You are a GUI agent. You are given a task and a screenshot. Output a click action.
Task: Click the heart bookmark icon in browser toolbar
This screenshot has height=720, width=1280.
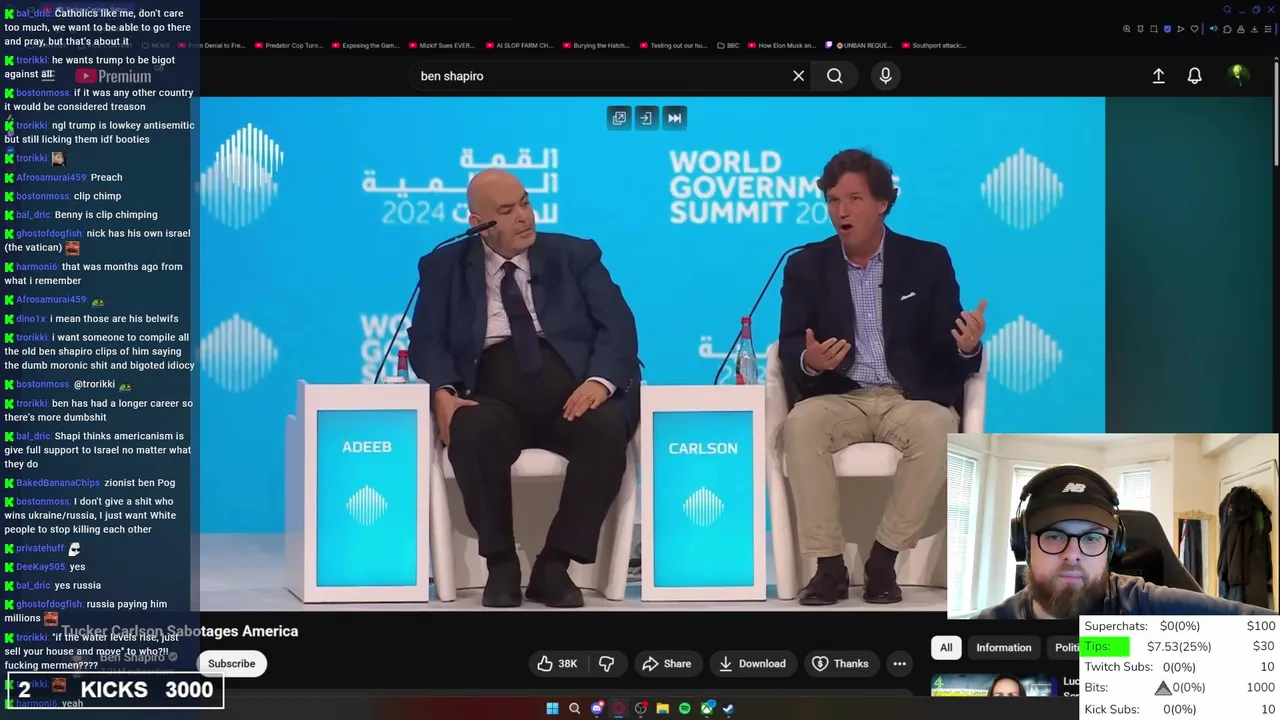(x=1194, y=29)
